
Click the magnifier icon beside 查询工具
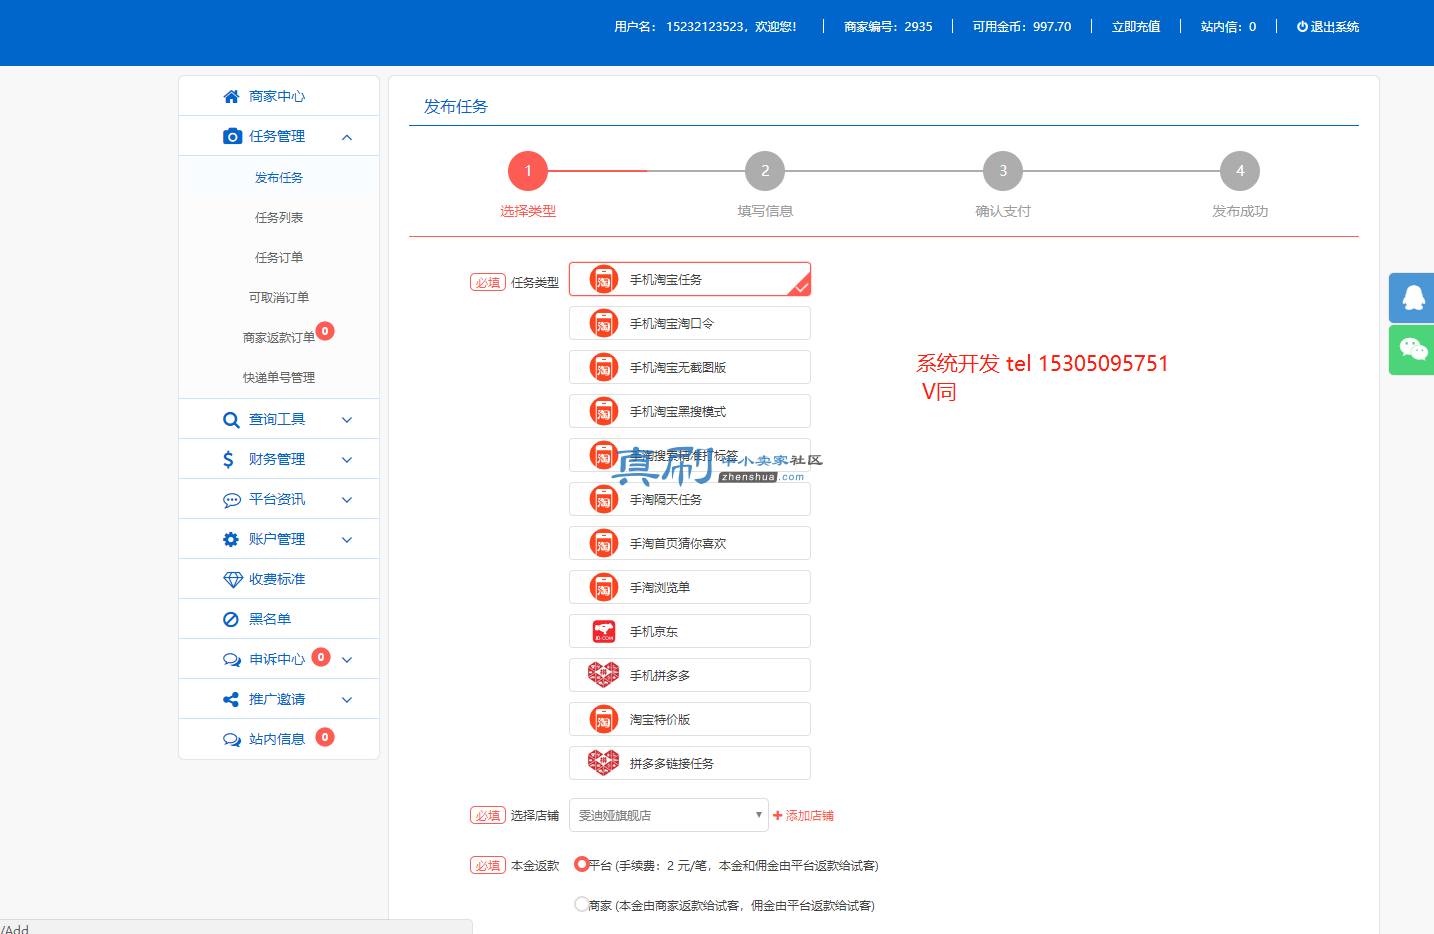pyautogui.click(x=231, y=420)
